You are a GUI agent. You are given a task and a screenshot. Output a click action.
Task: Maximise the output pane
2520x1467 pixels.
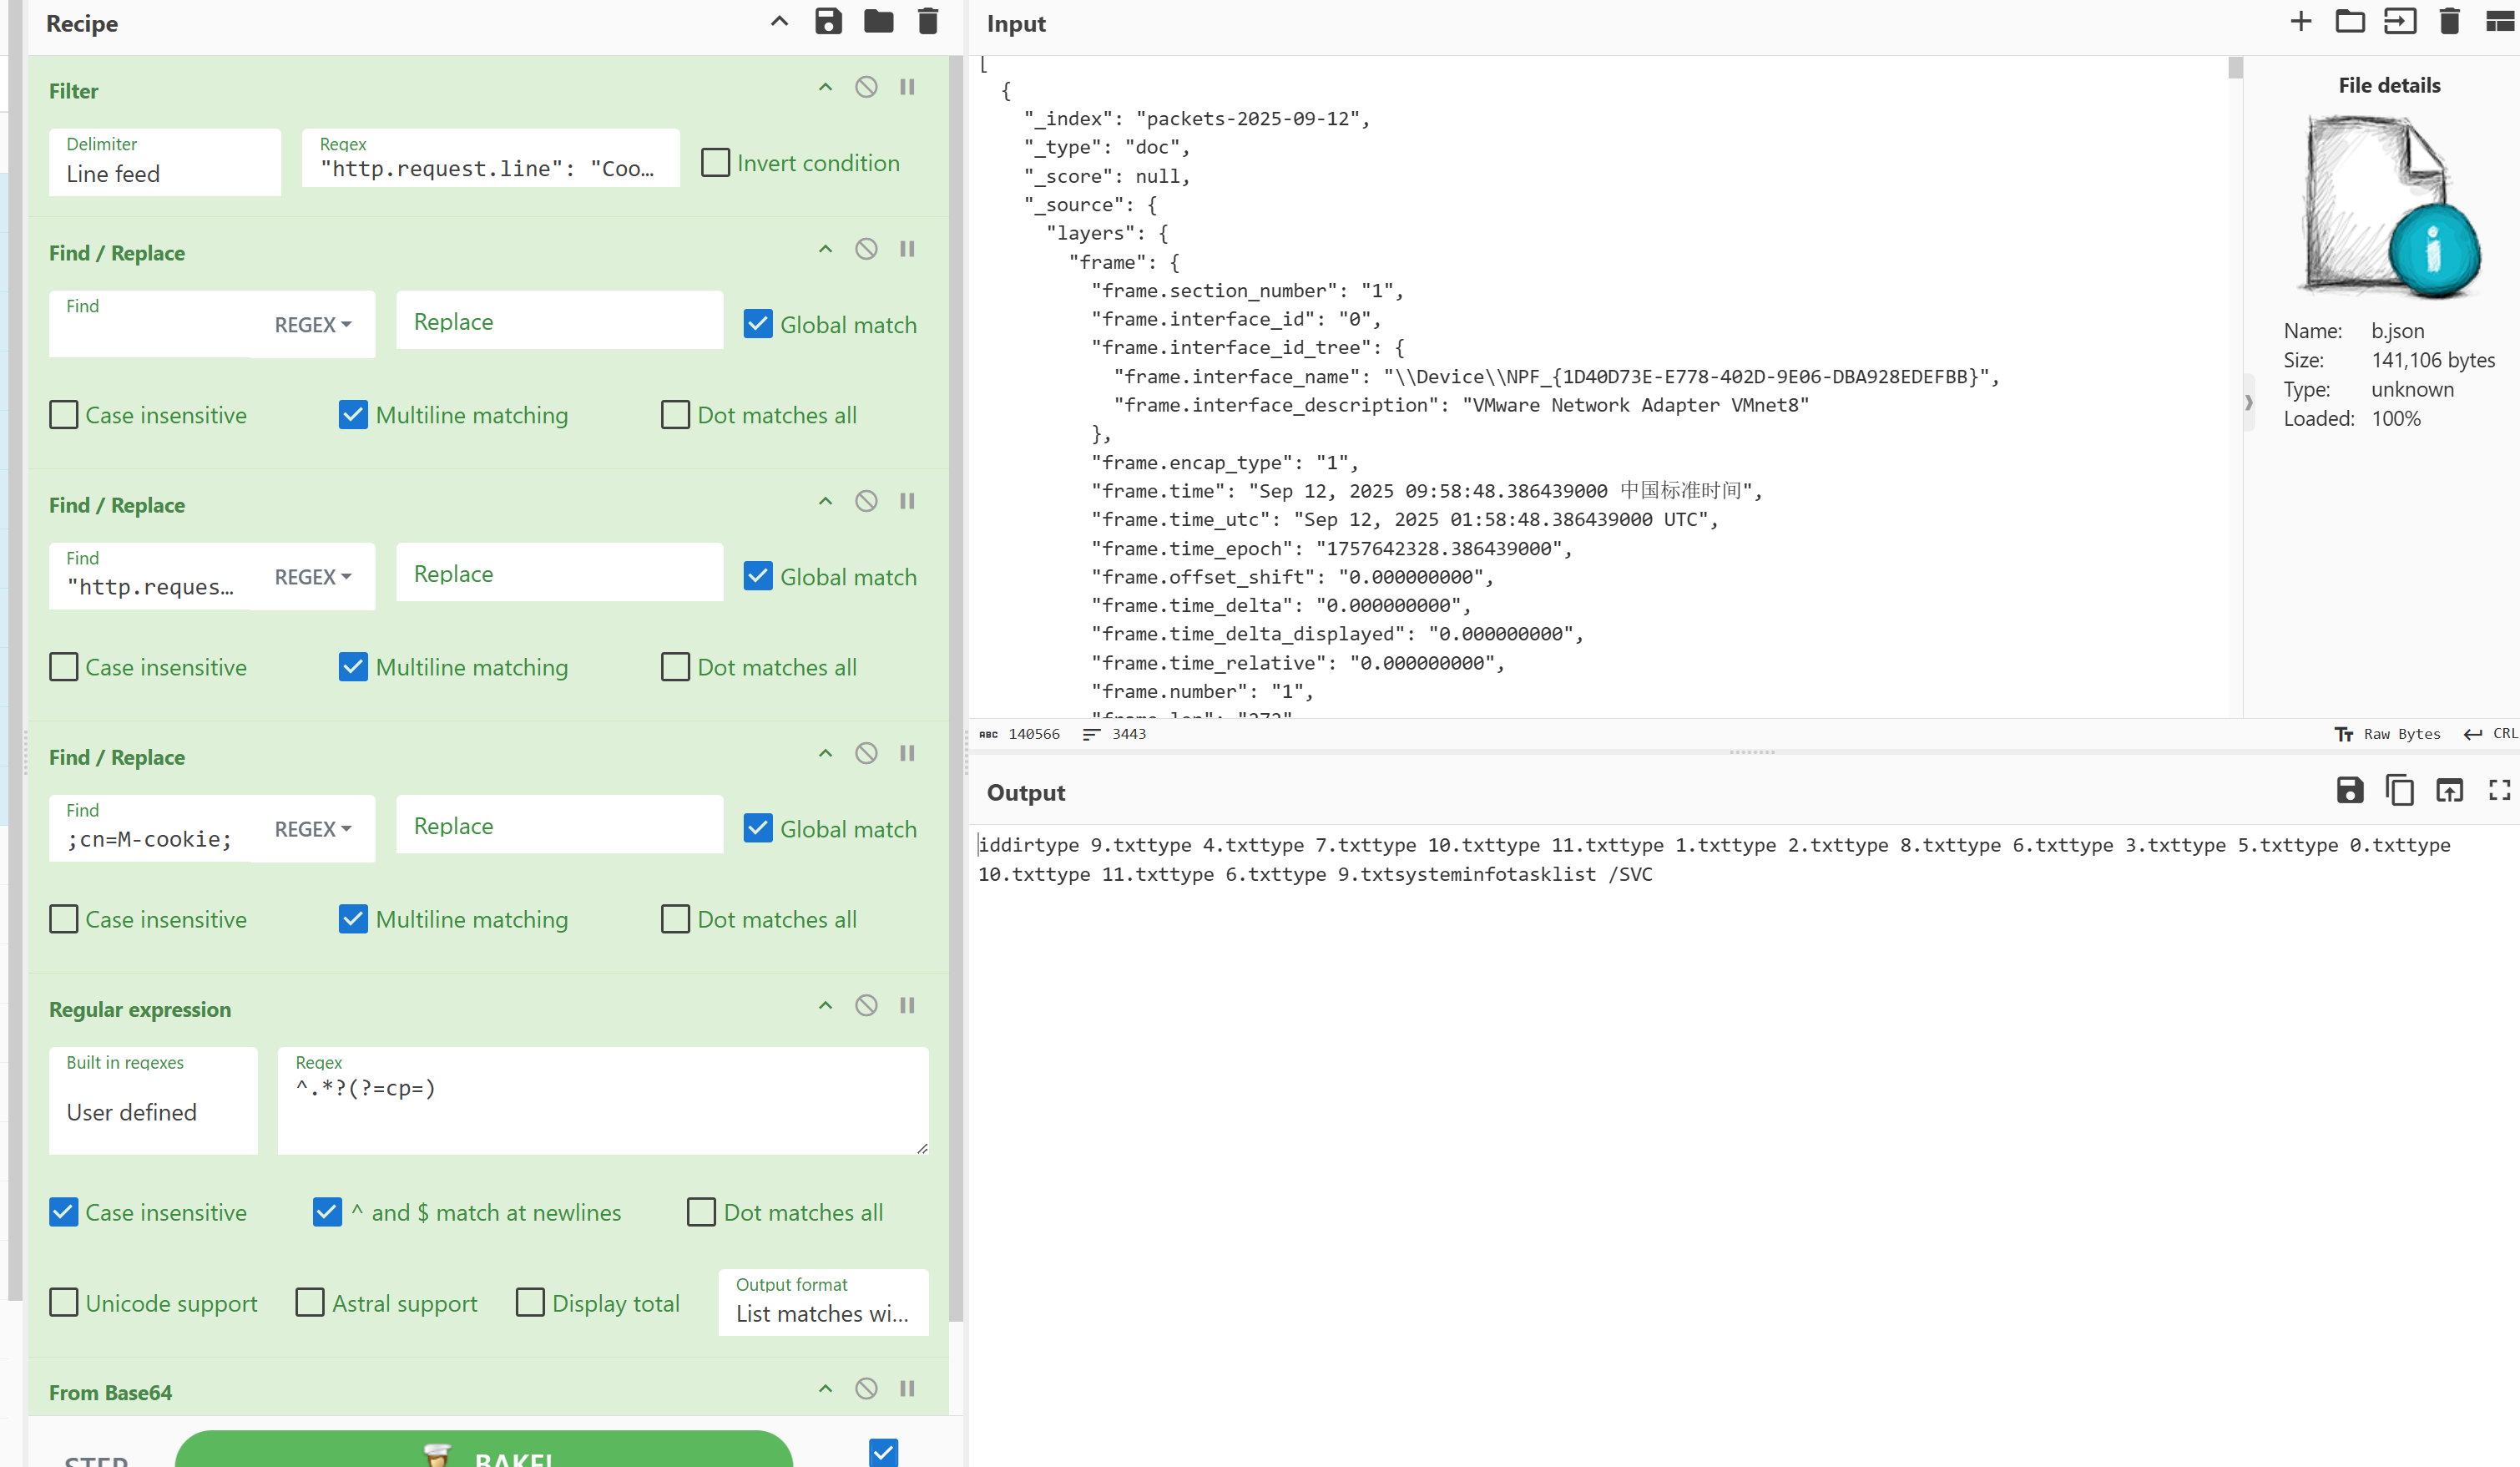coord(2499,791)
